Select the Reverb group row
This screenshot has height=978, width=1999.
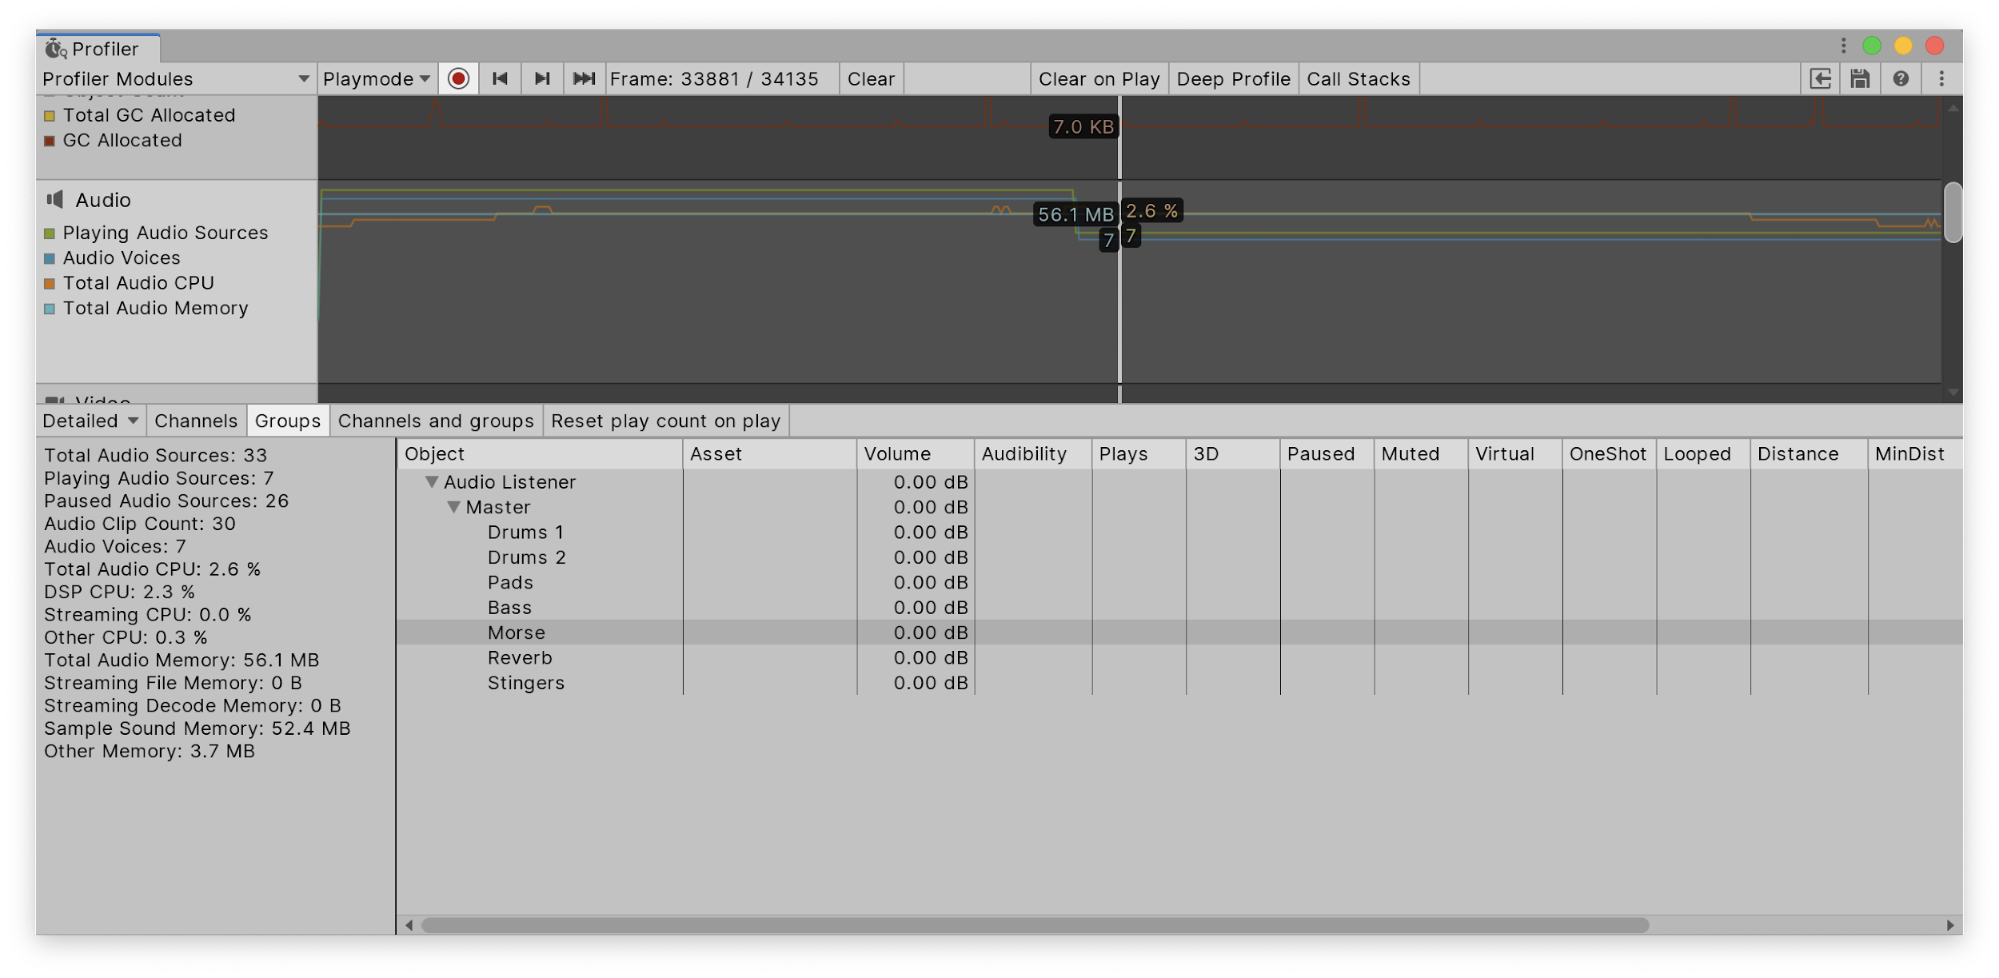coord(1179,657)
